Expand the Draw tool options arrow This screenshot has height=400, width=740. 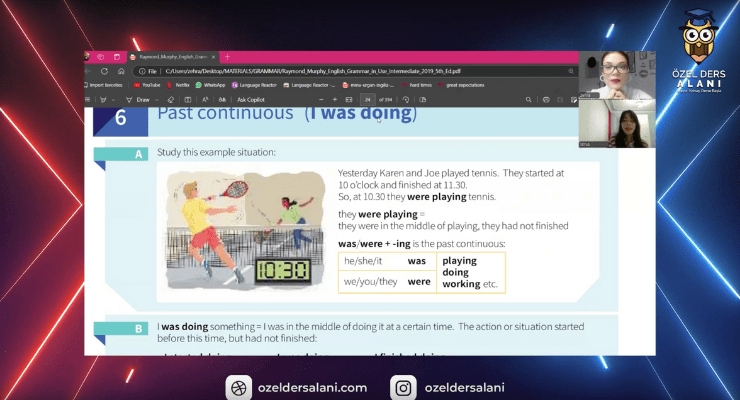click(157, 100)
